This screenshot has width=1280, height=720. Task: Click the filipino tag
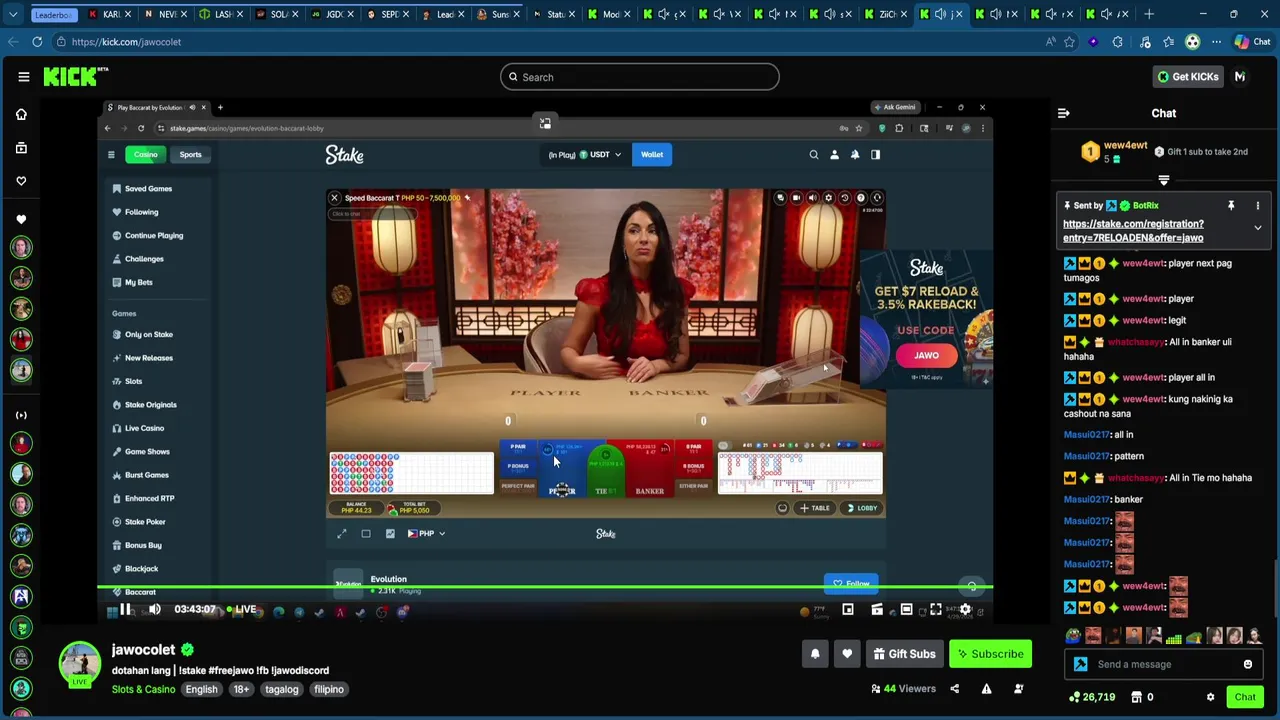click(329, 689)
